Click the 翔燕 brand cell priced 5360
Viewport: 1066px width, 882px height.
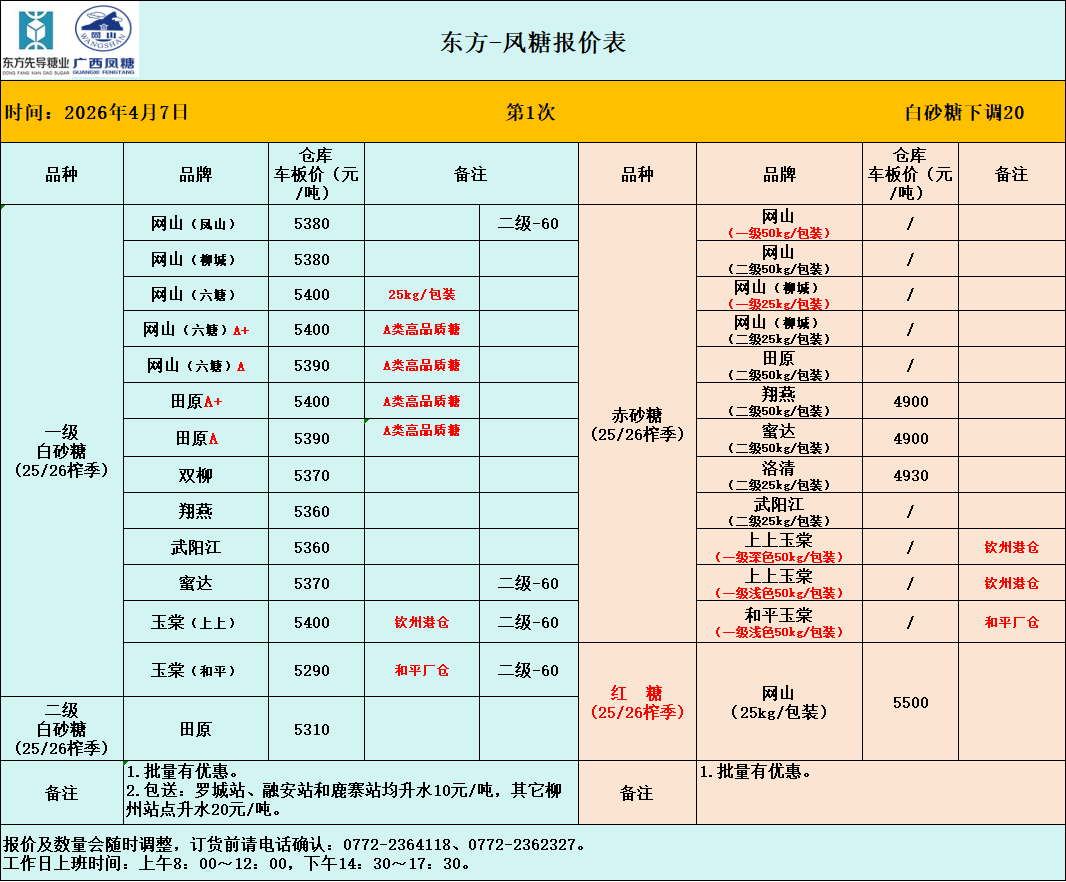coord(196,511)
